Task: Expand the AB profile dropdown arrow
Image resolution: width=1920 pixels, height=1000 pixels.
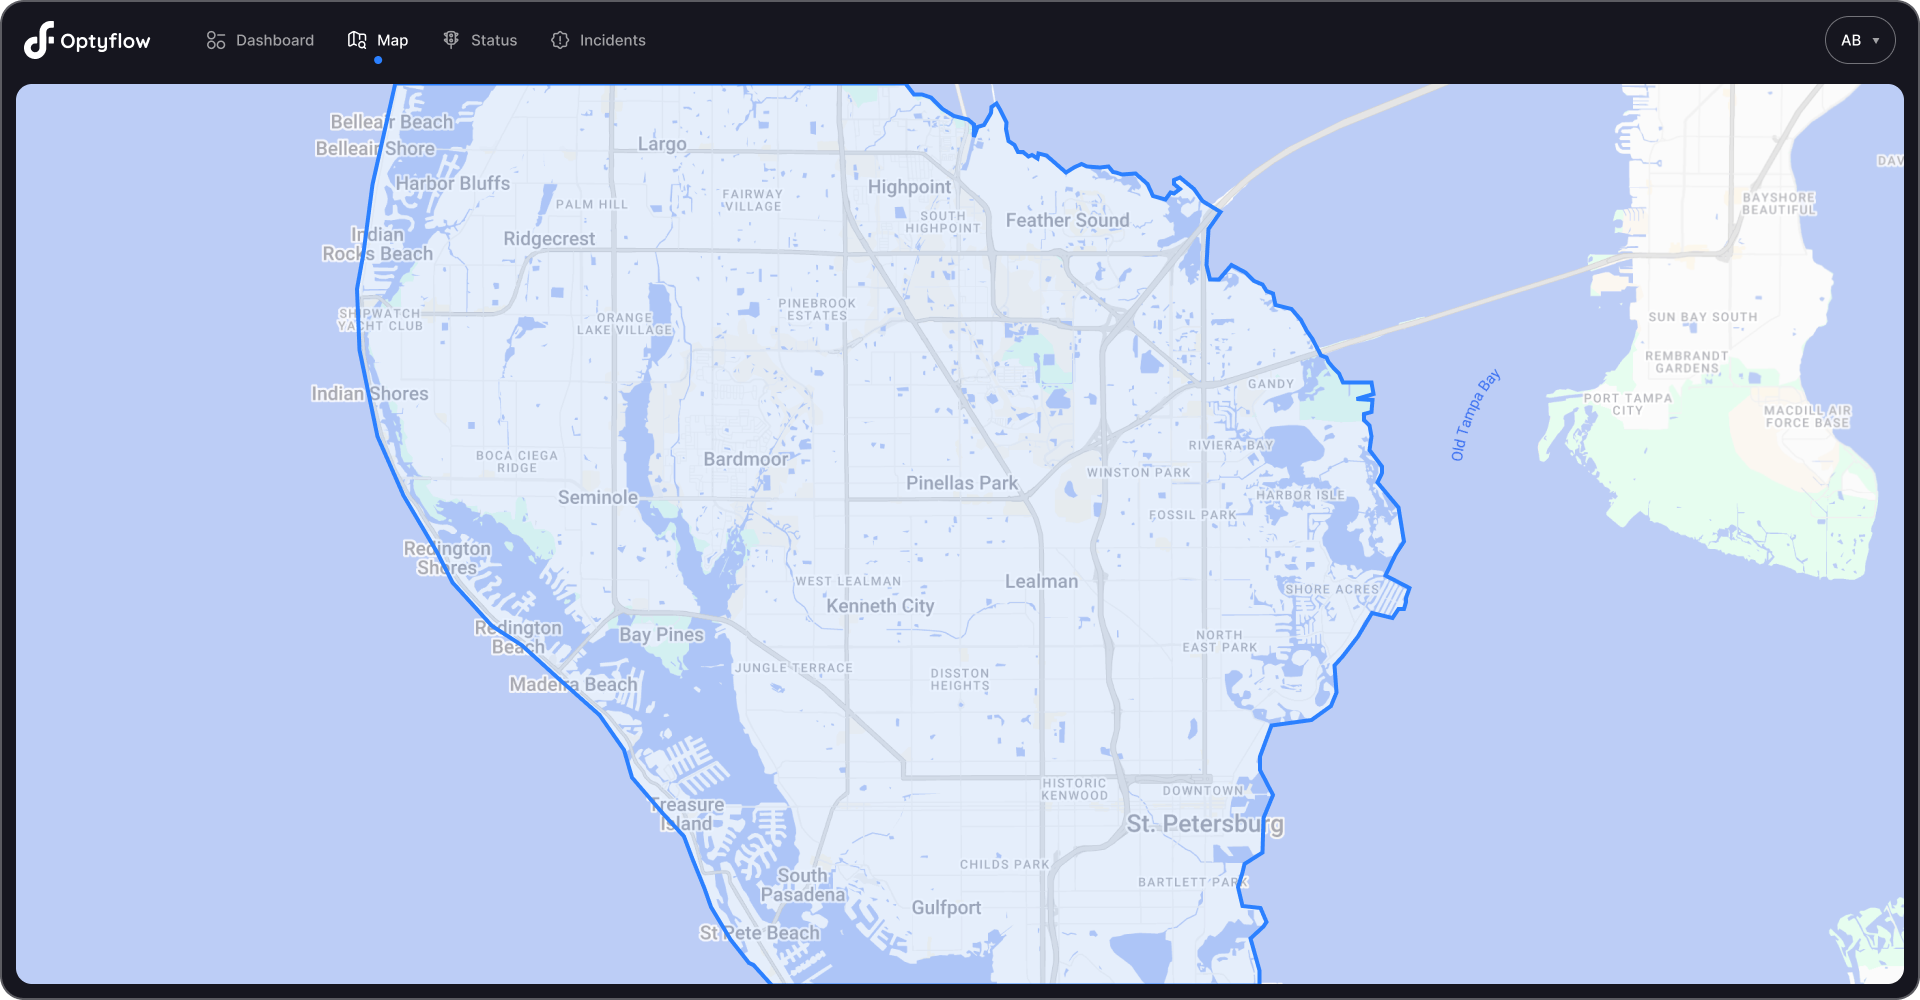Action: point(1875,41)
